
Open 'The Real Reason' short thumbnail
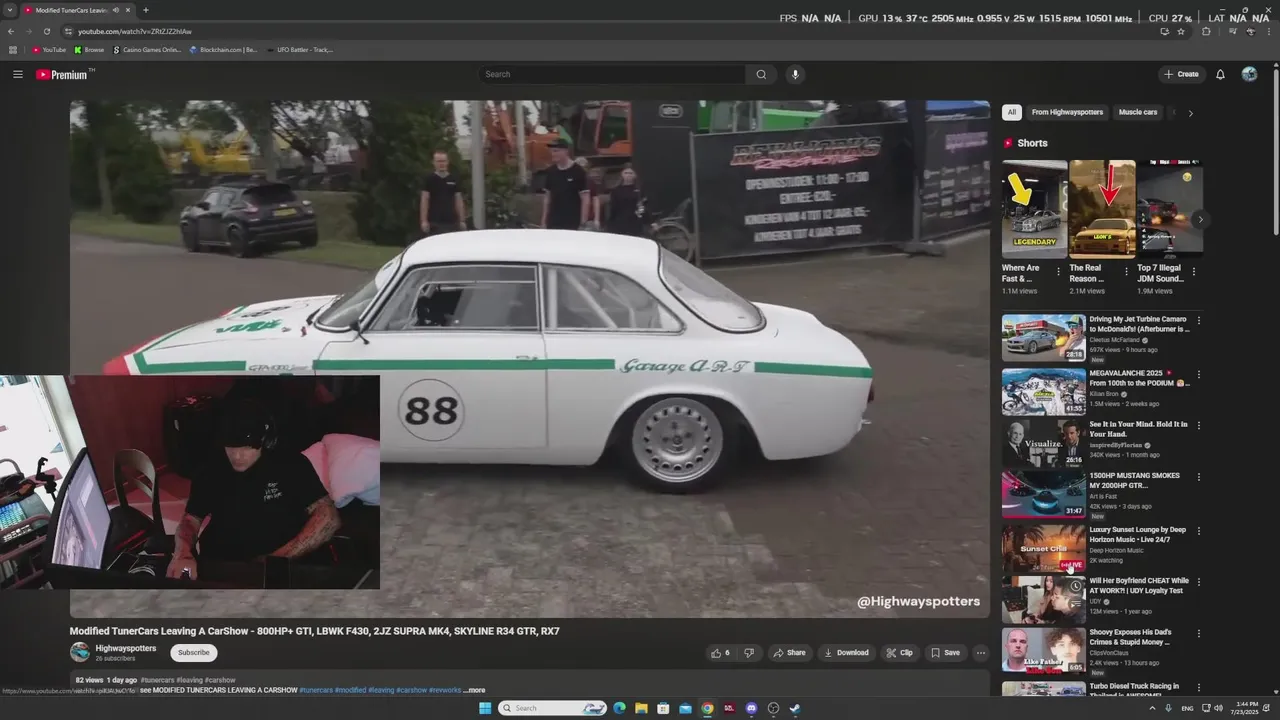[1102, 209]
